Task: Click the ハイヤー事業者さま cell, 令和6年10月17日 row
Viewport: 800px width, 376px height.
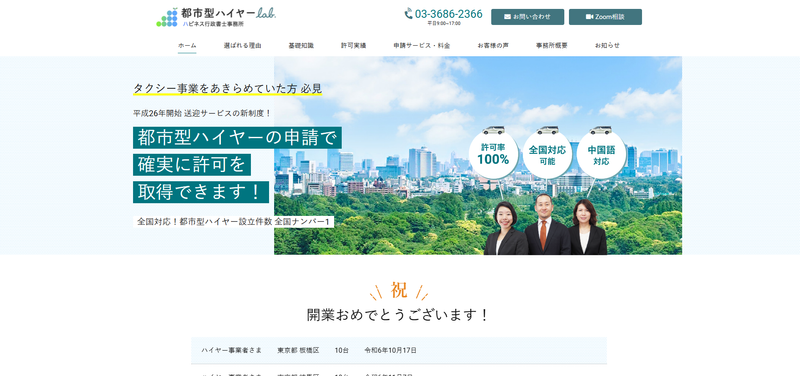Action: pyautogui.click(x=232, y=350)
